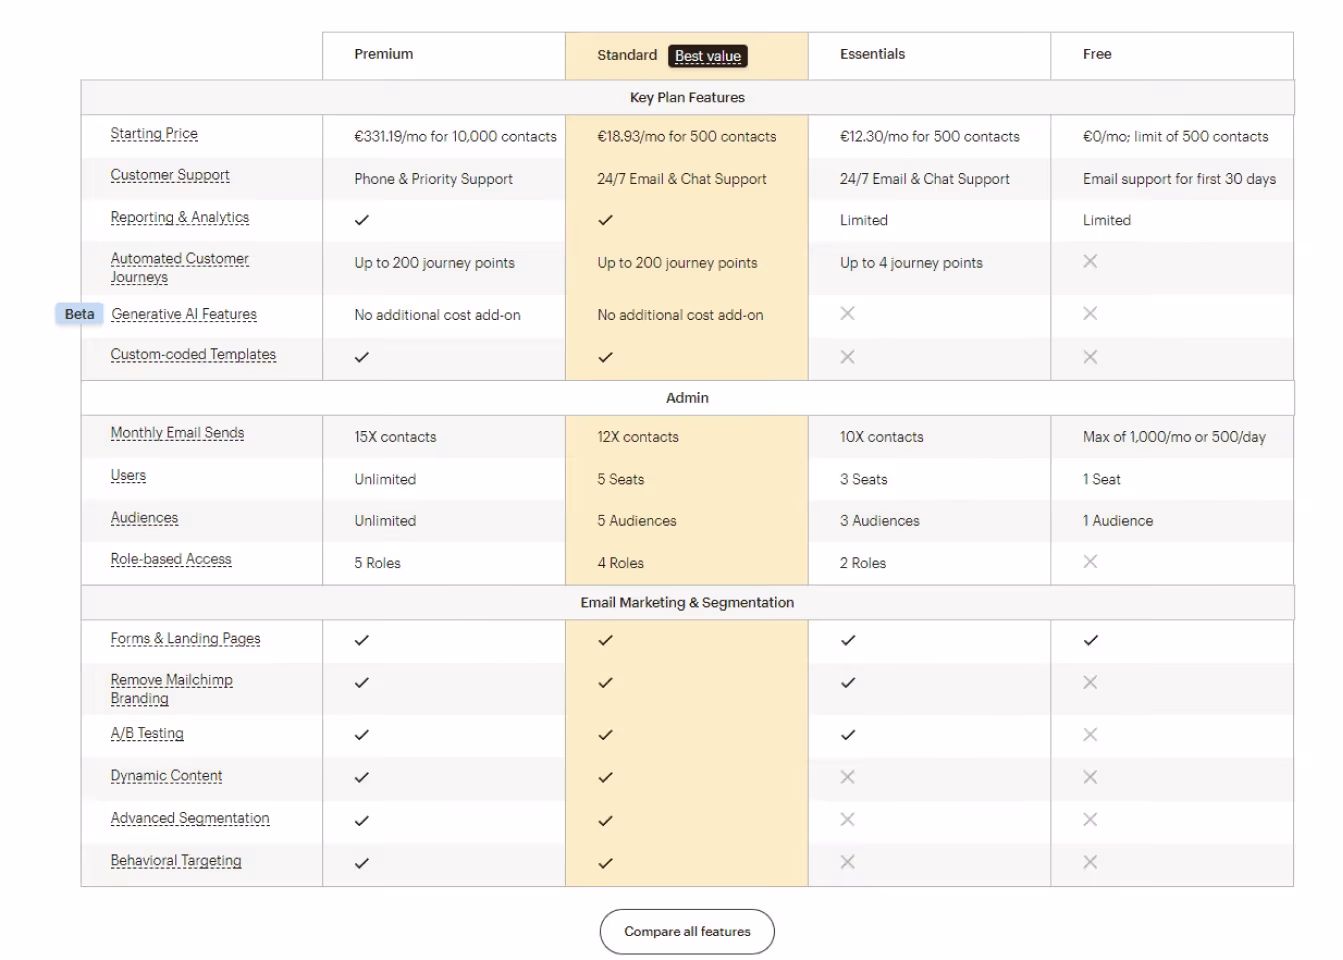The image size is (1343, 960).
Task: Open Generative AI Features link
Action: click(x=184, y=314)
